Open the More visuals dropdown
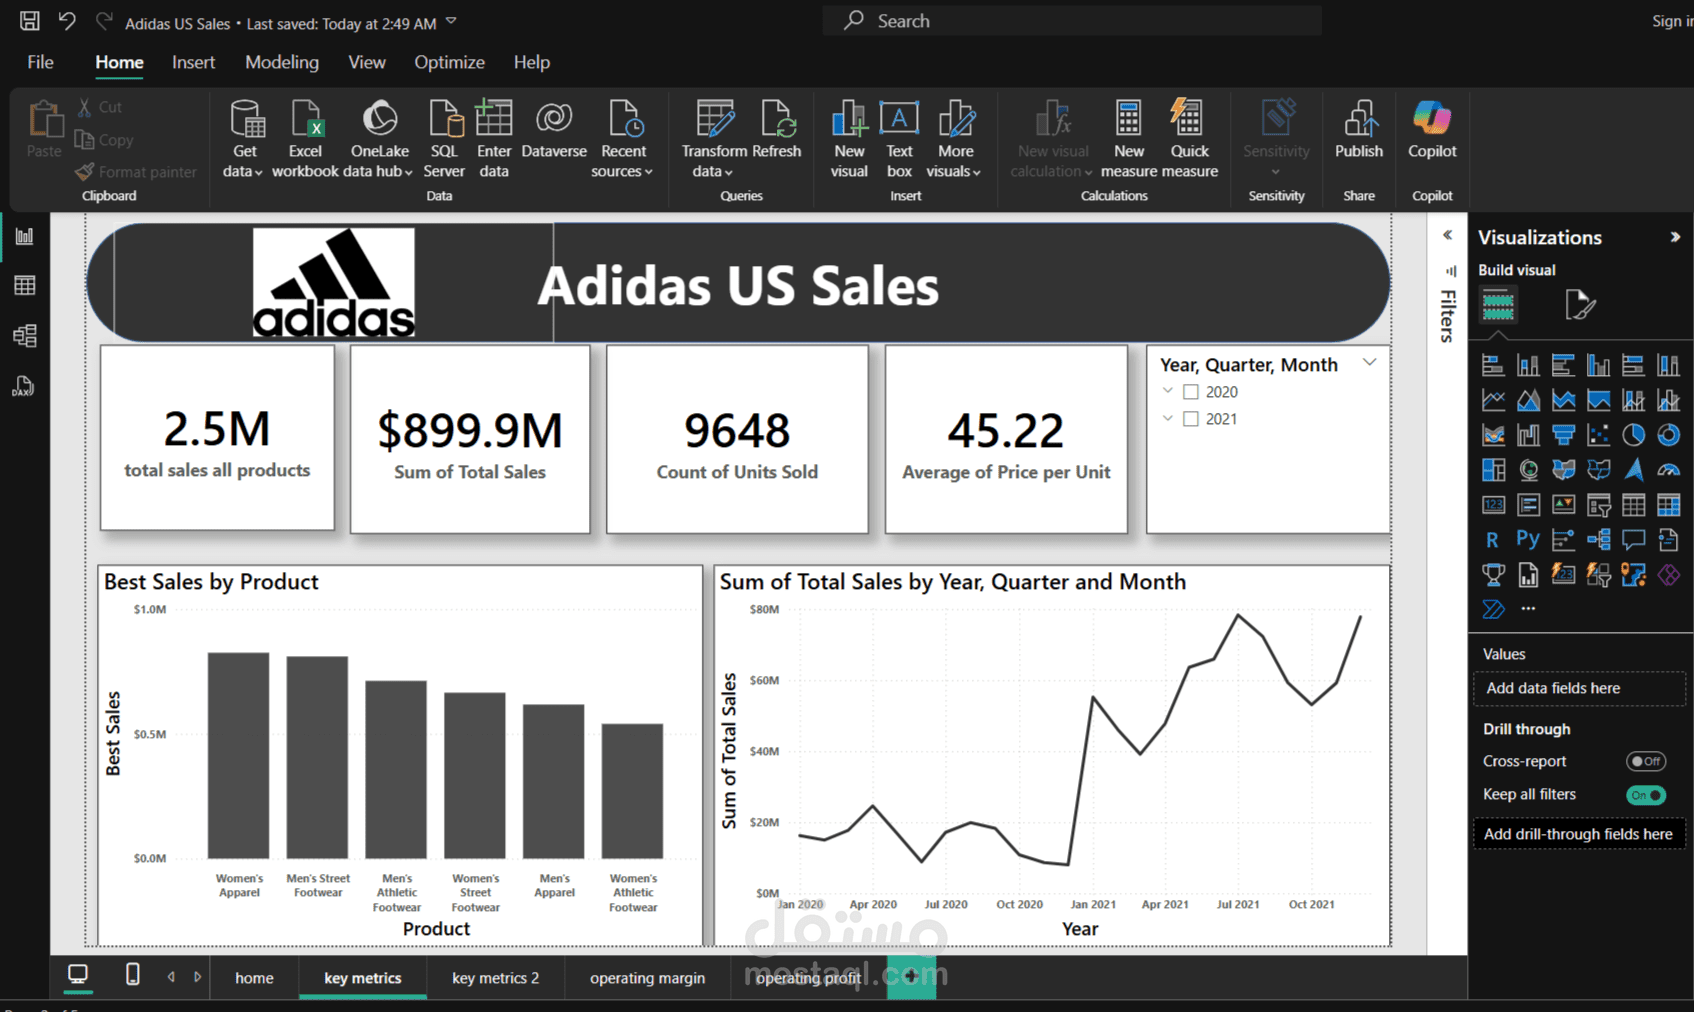The image size is (1694, 1012). coord(955,140)
